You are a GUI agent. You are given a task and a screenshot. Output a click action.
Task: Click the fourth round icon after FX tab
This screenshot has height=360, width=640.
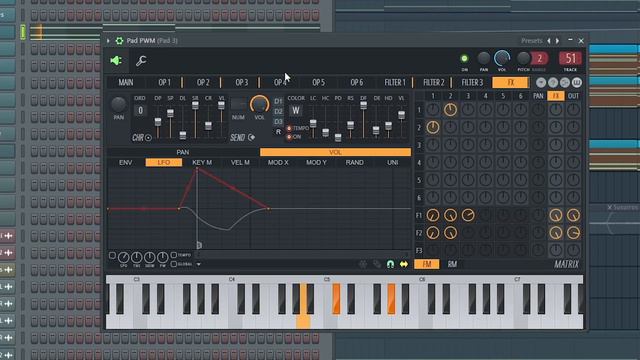coord(576,82)
